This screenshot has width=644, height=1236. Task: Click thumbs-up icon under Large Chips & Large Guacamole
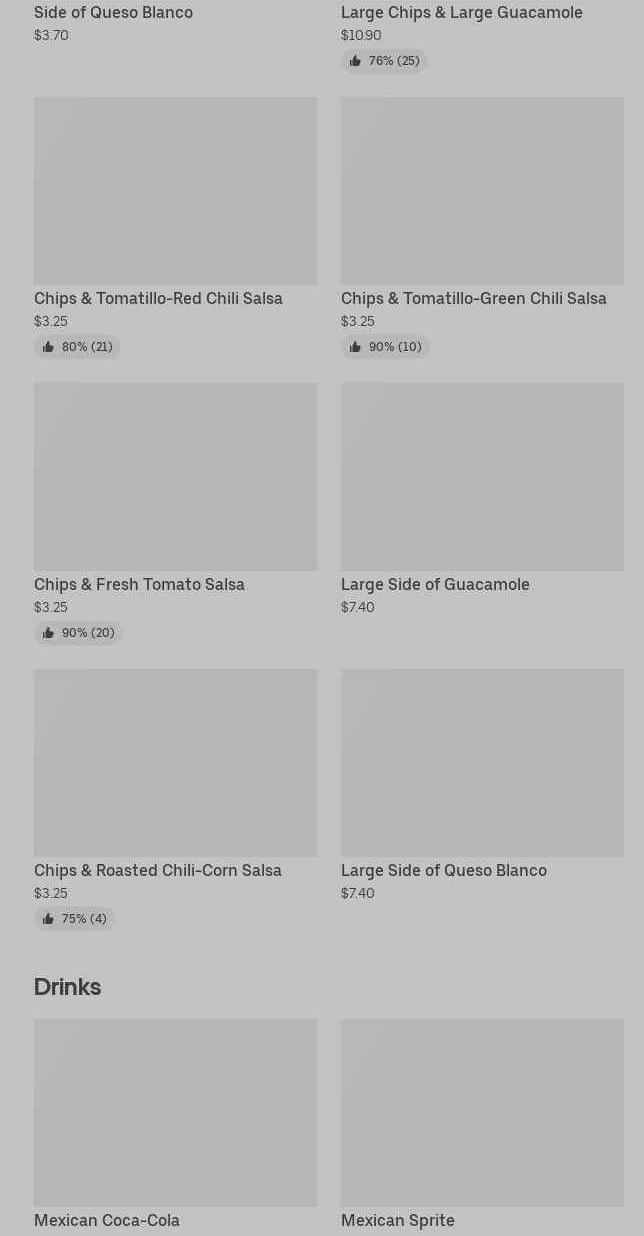(355, 61)
